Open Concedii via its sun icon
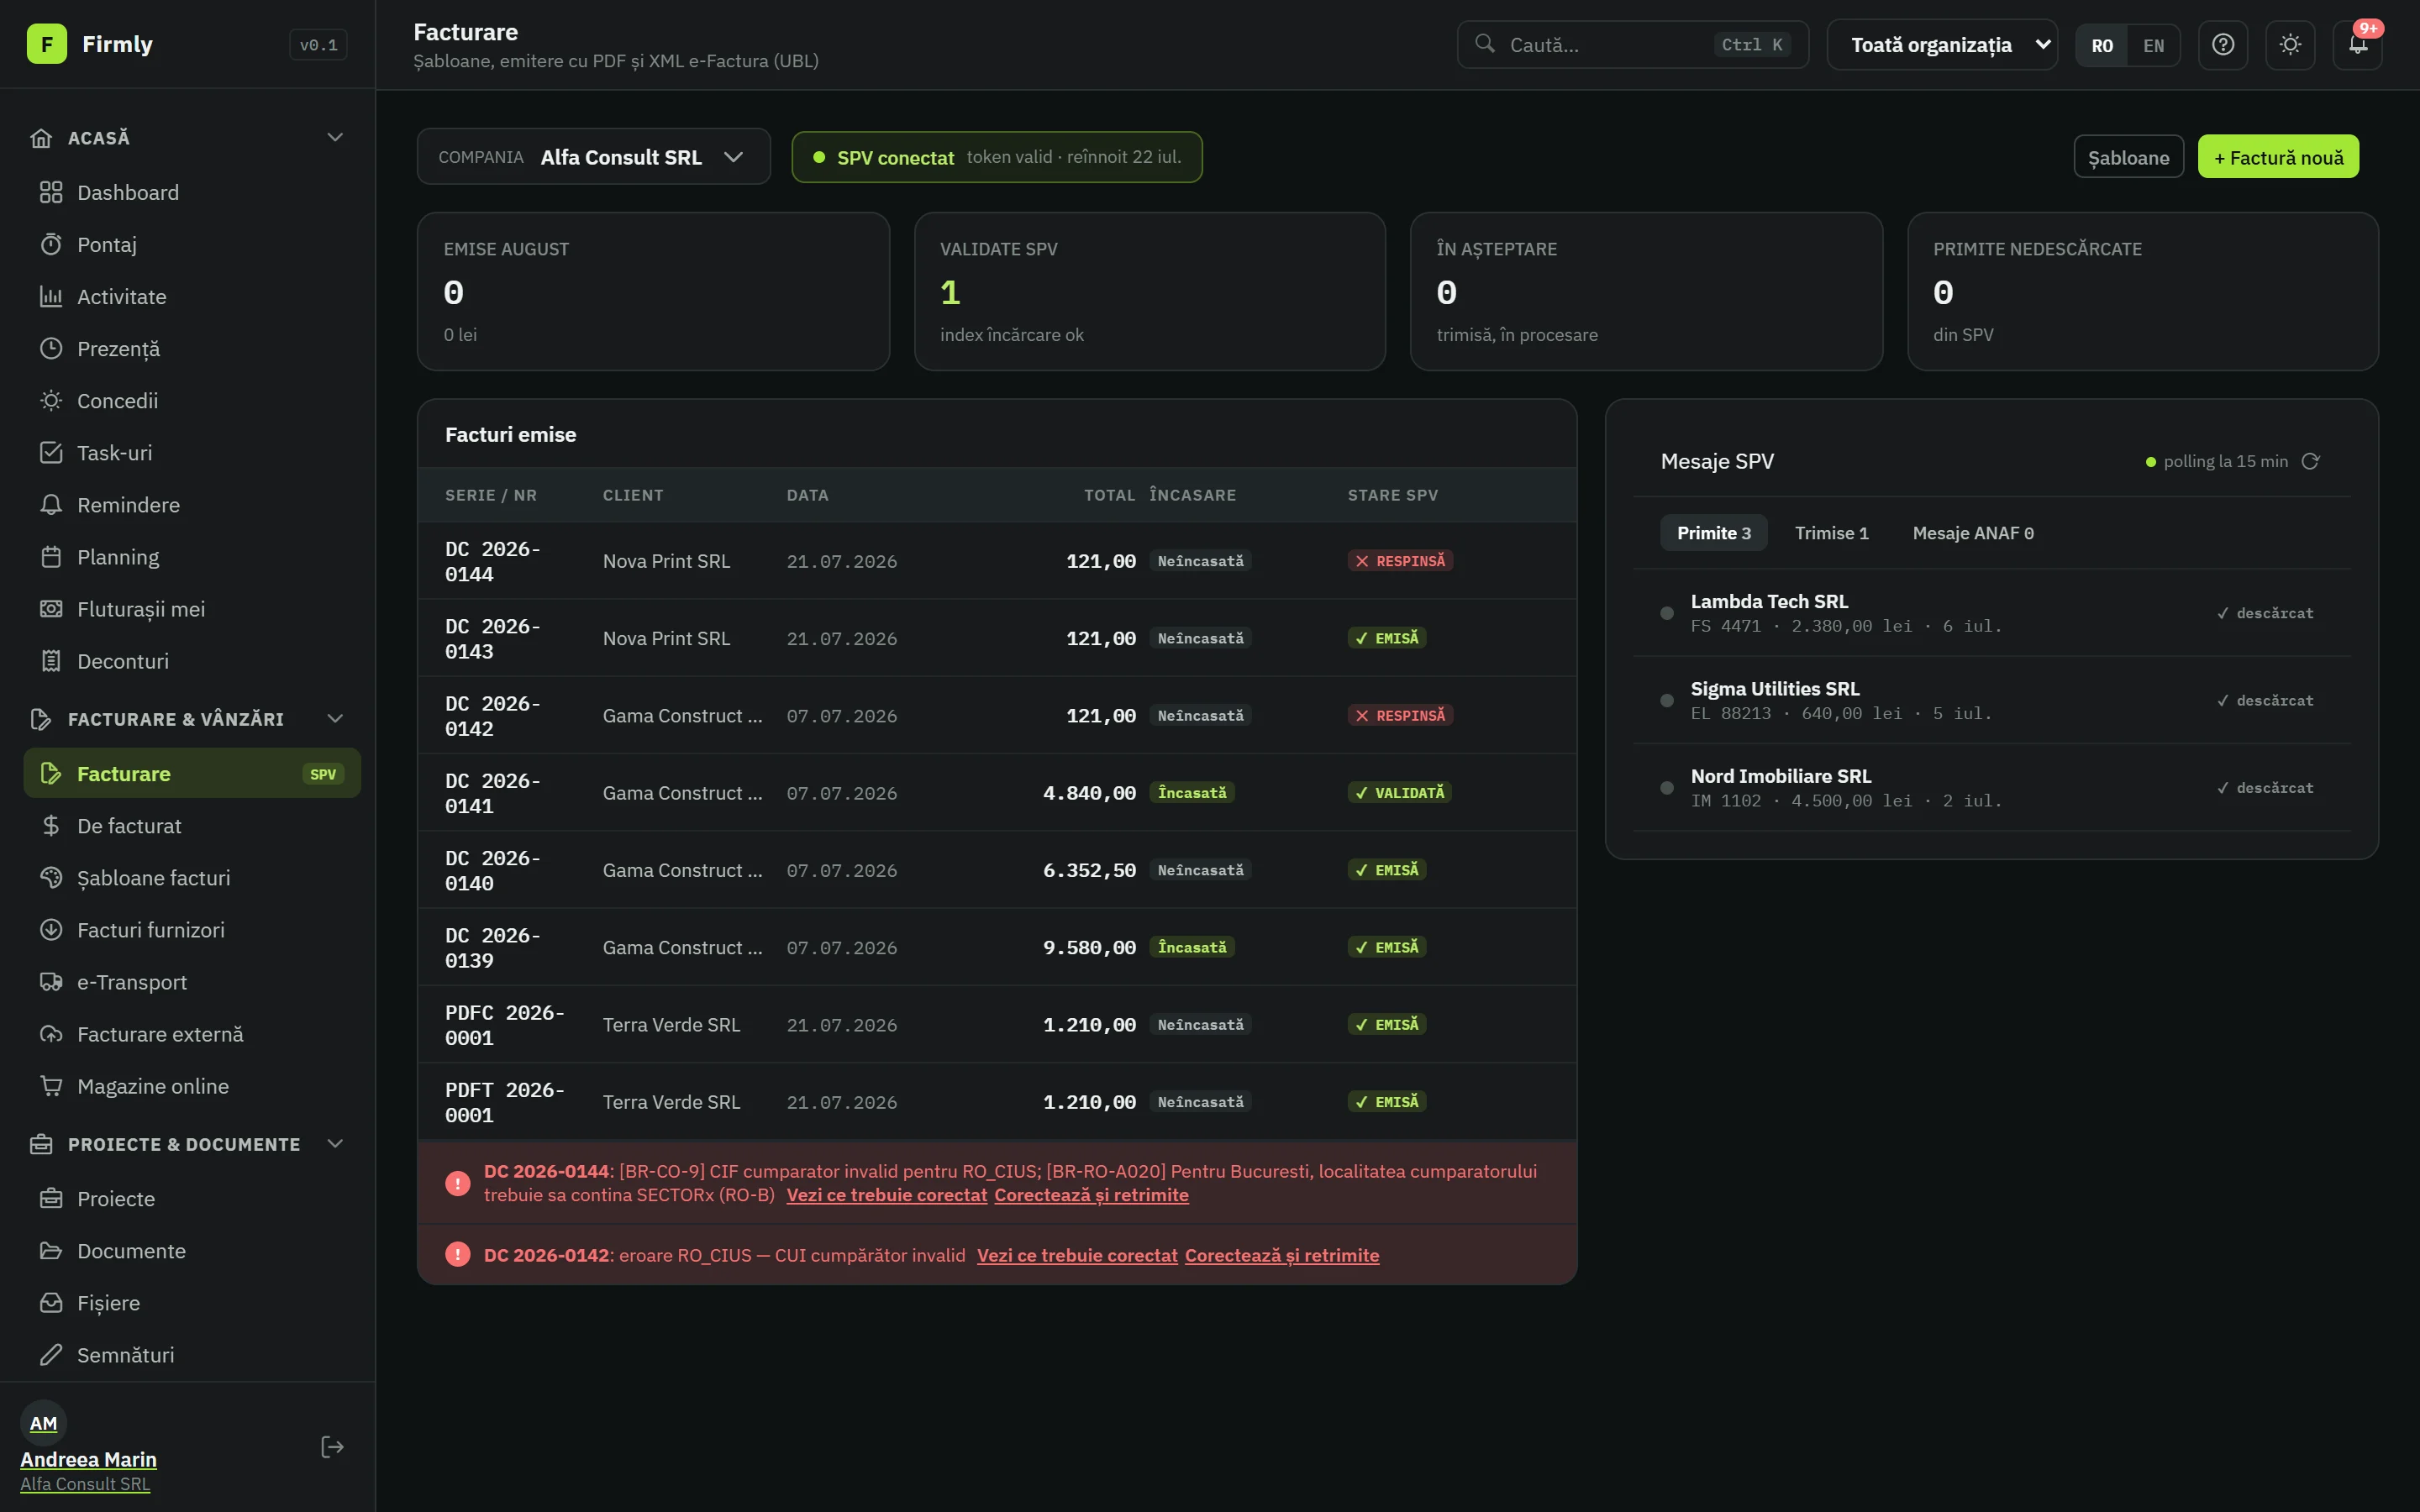This screenshot has height=1512, width=2420. pos(51,400)
